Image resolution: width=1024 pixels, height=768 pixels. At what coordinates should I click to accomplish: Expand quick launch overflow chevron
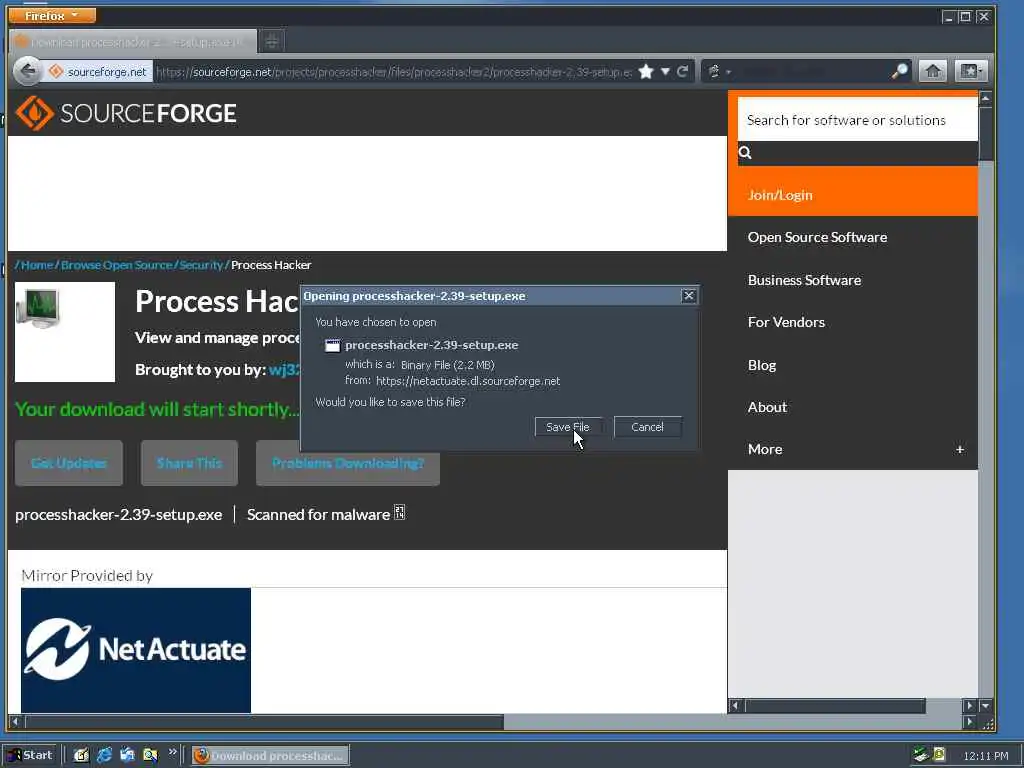[x=172, y=752]
